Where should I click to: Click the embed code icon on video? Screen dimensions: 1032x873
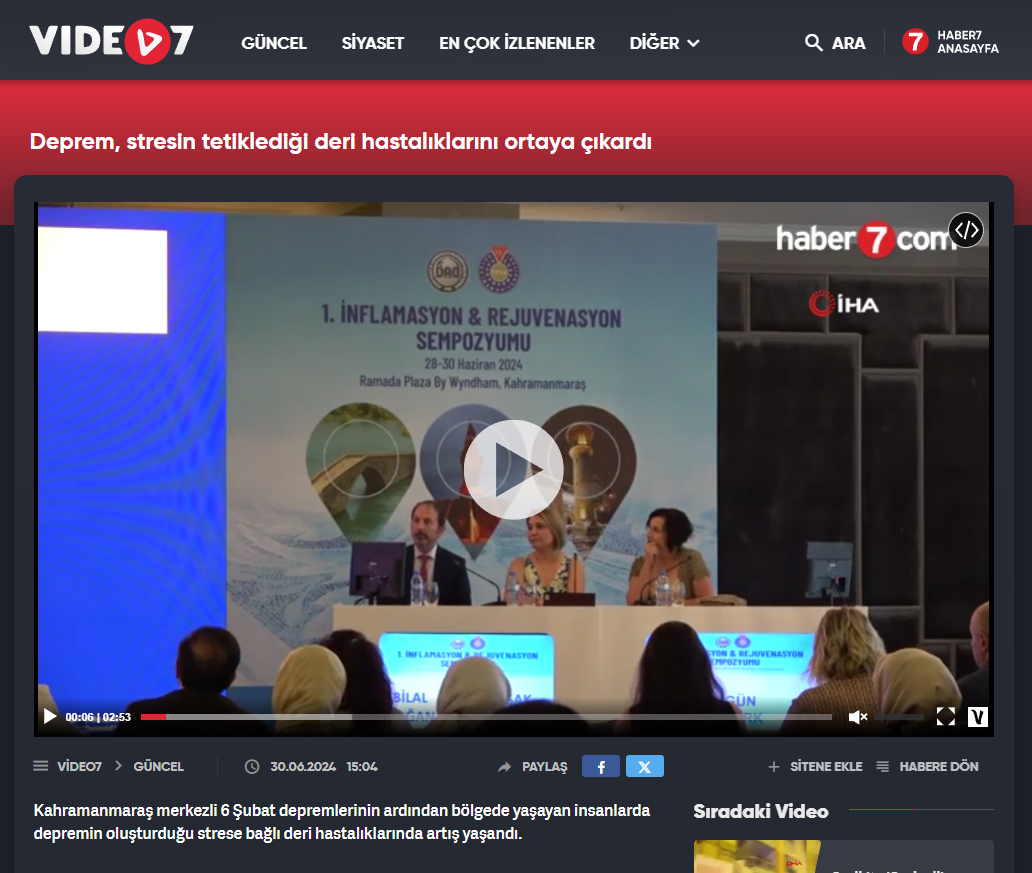click(965, 230)
